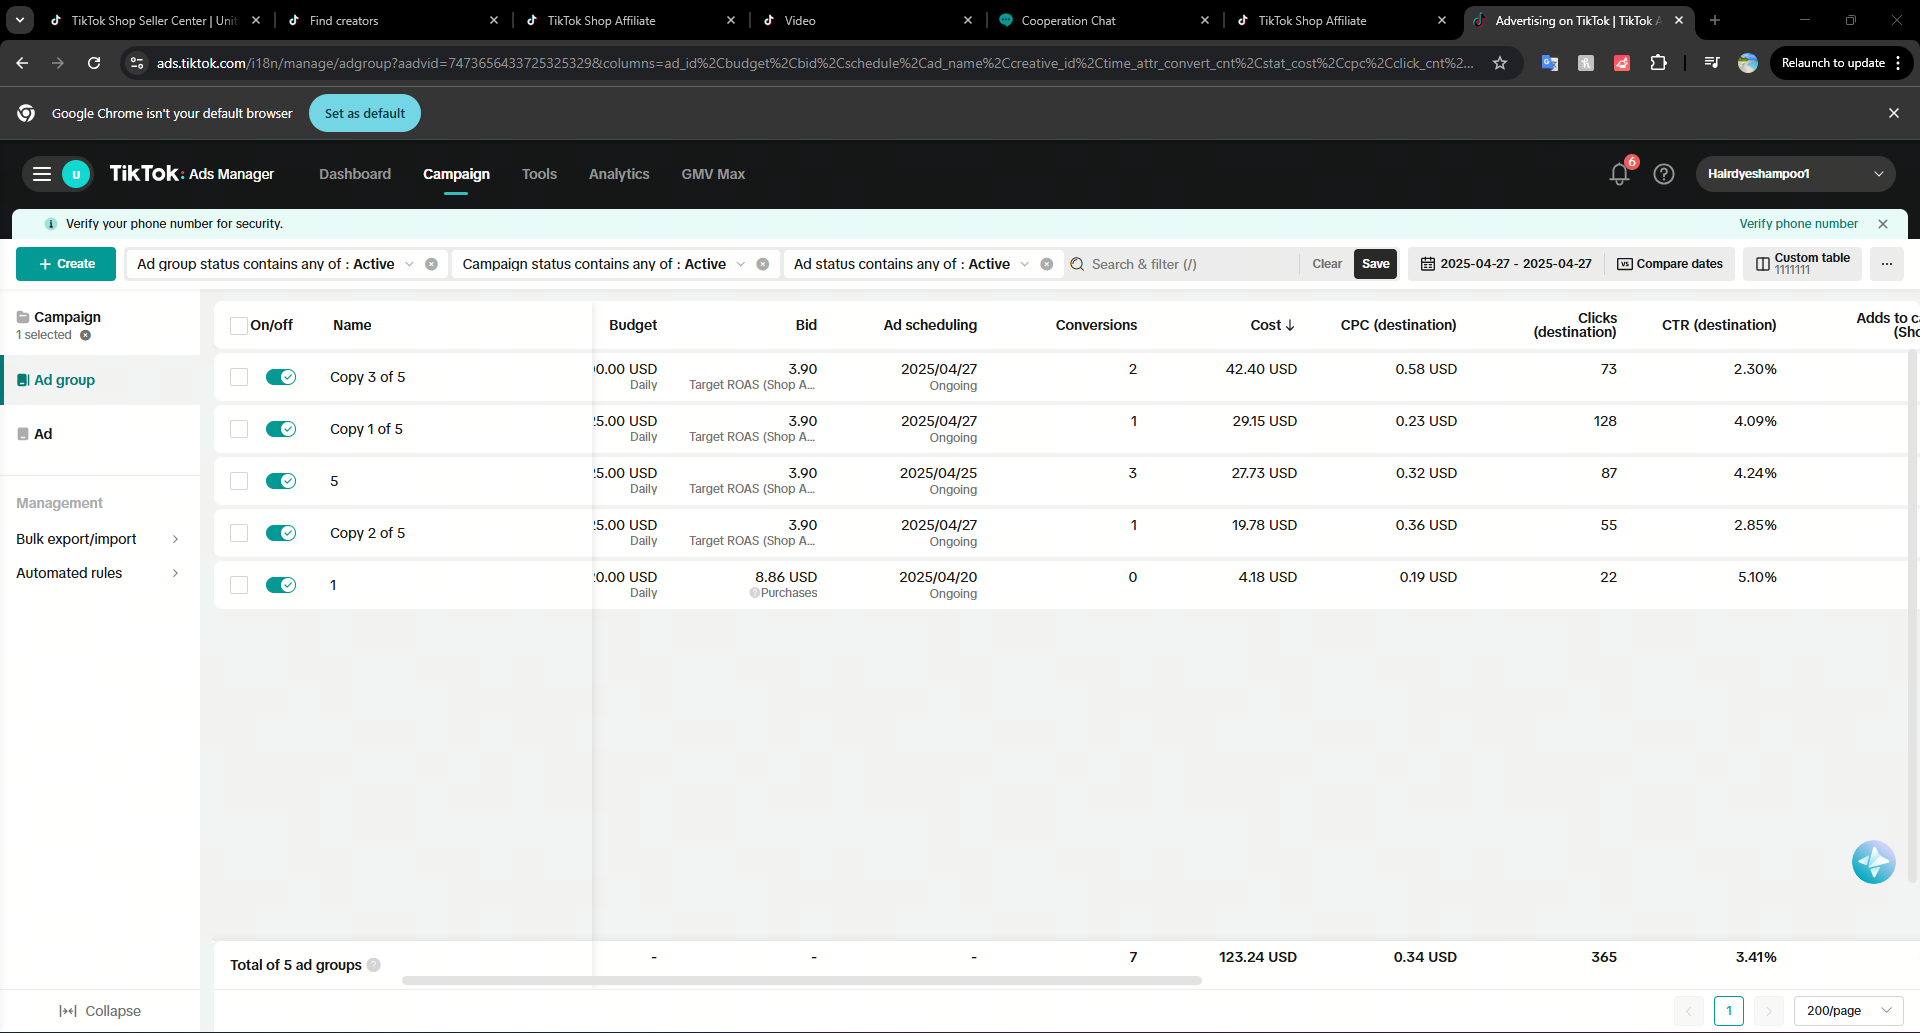Open the tab search dropdown arrow
Image resolution: width=1920 pixels, height=1033 pixels.
(20, 20)
